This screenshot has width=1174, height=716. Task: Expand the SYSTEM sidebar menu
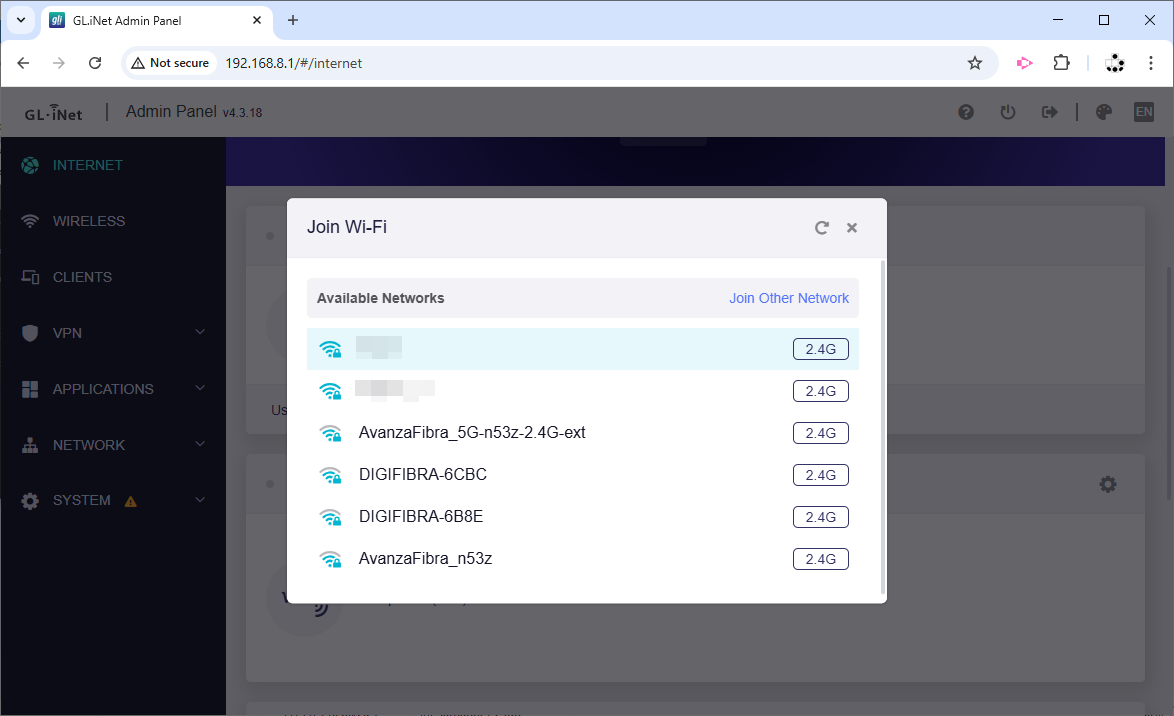coord(113,500)
